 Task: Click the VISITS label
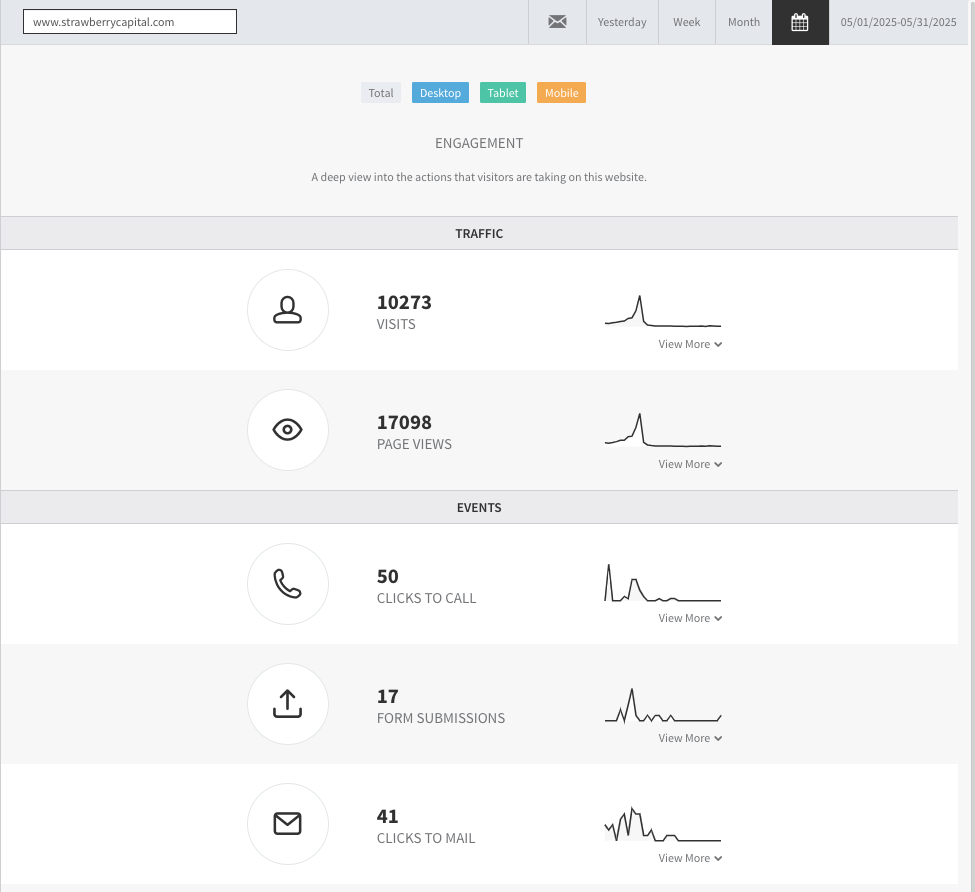[396, 324]
